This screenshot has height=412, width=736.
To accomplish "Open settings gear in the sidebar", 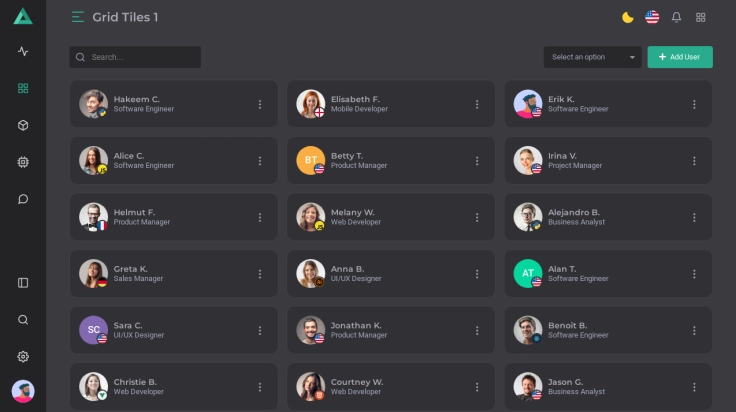I will (x=23, y=356).
